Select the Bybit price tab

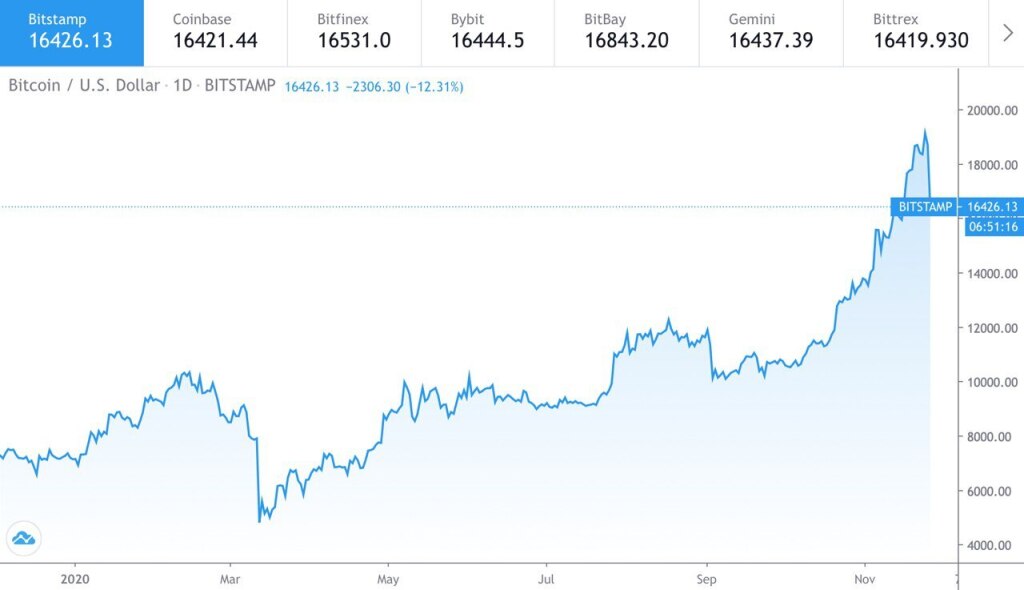pos(488,32)
